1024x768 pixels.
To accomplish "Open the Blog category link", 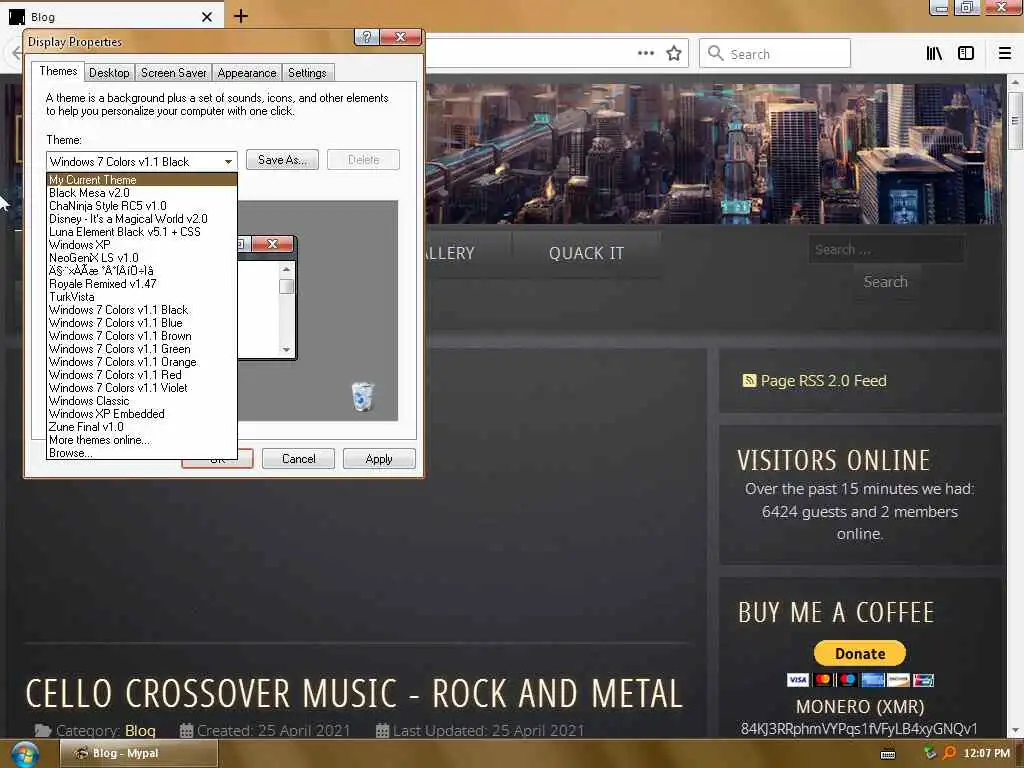I will pyautogui.click(x=140, y=731).
